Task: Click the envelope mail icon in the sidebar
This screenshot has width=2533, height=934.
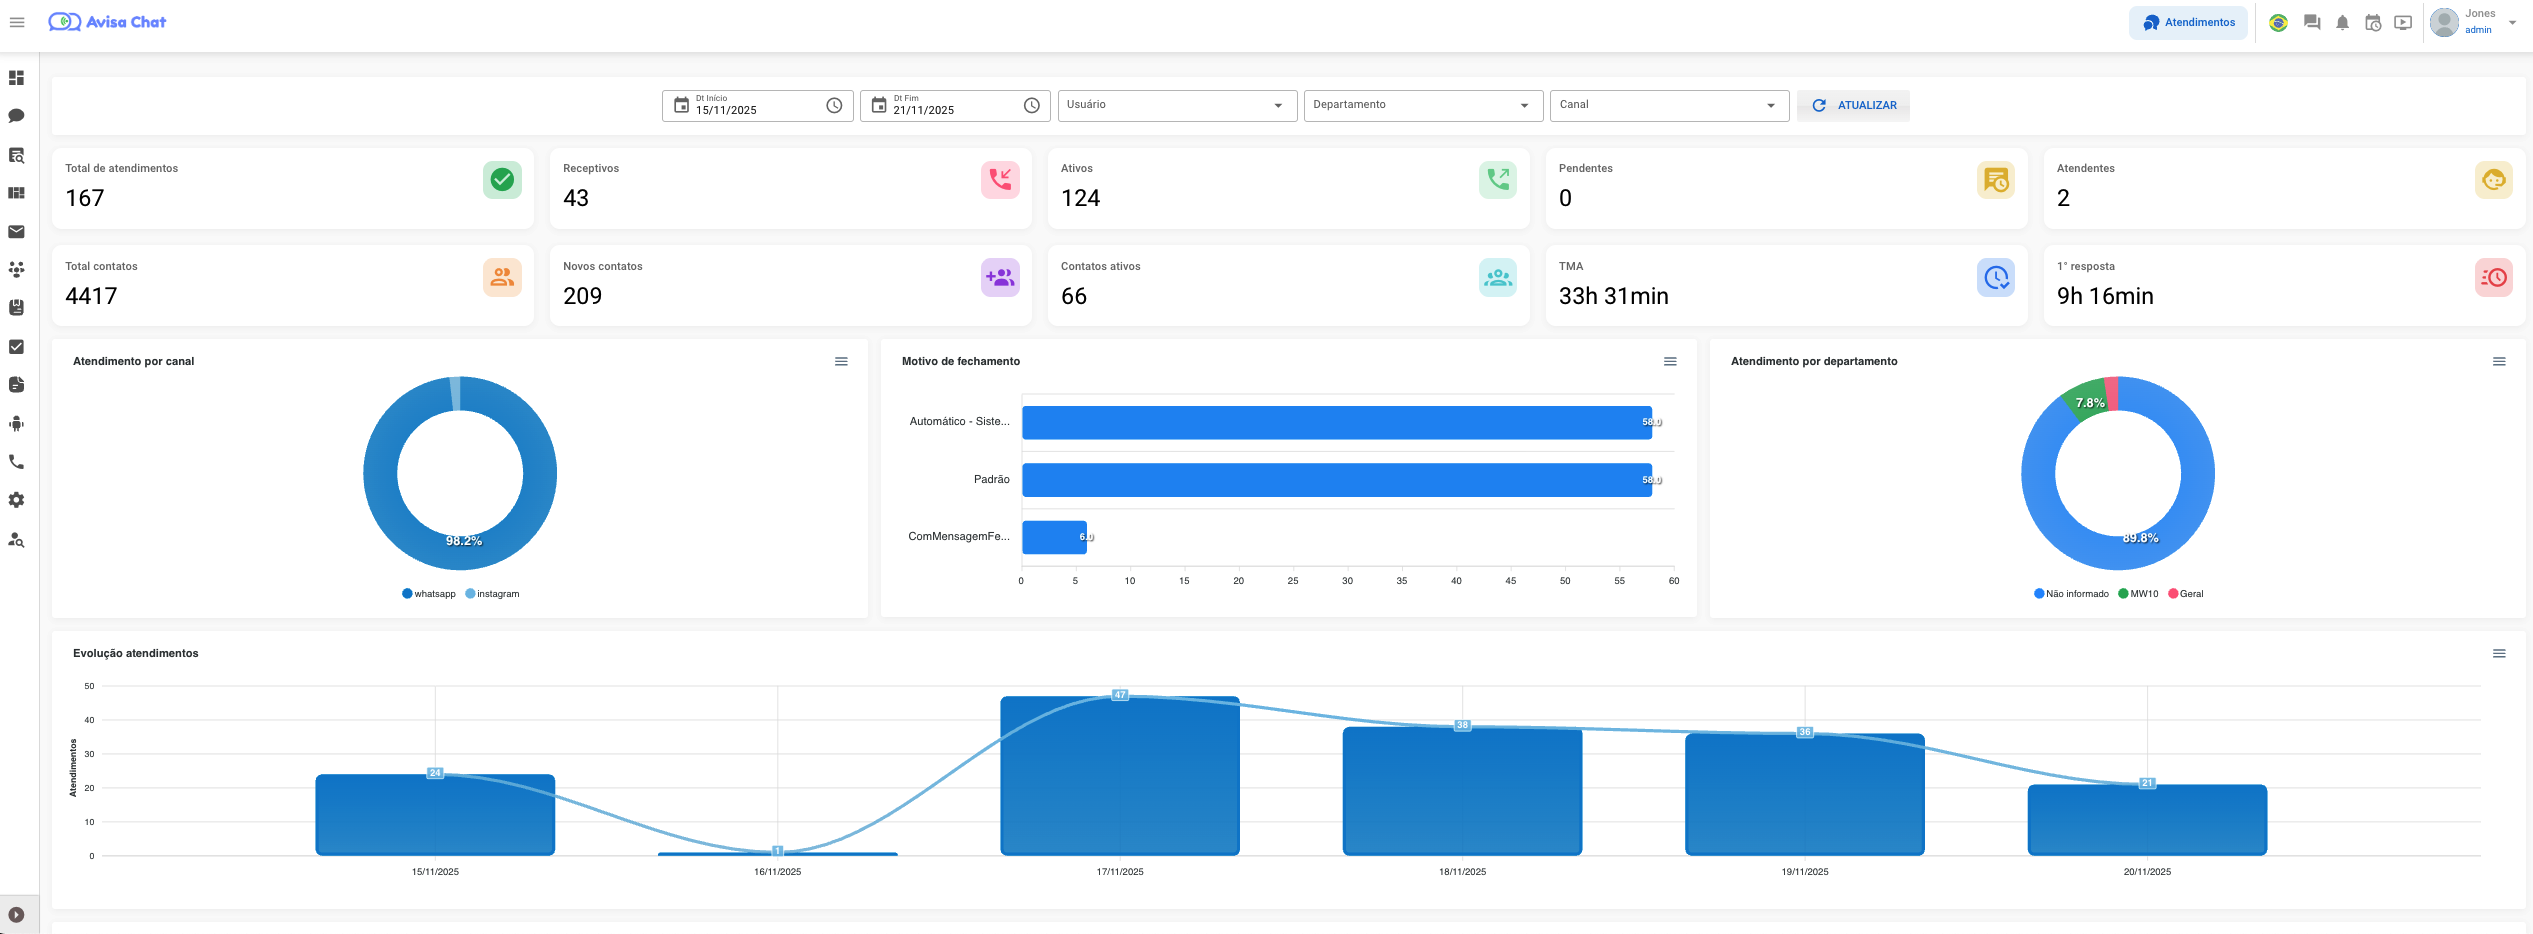Action: point(16,232)
